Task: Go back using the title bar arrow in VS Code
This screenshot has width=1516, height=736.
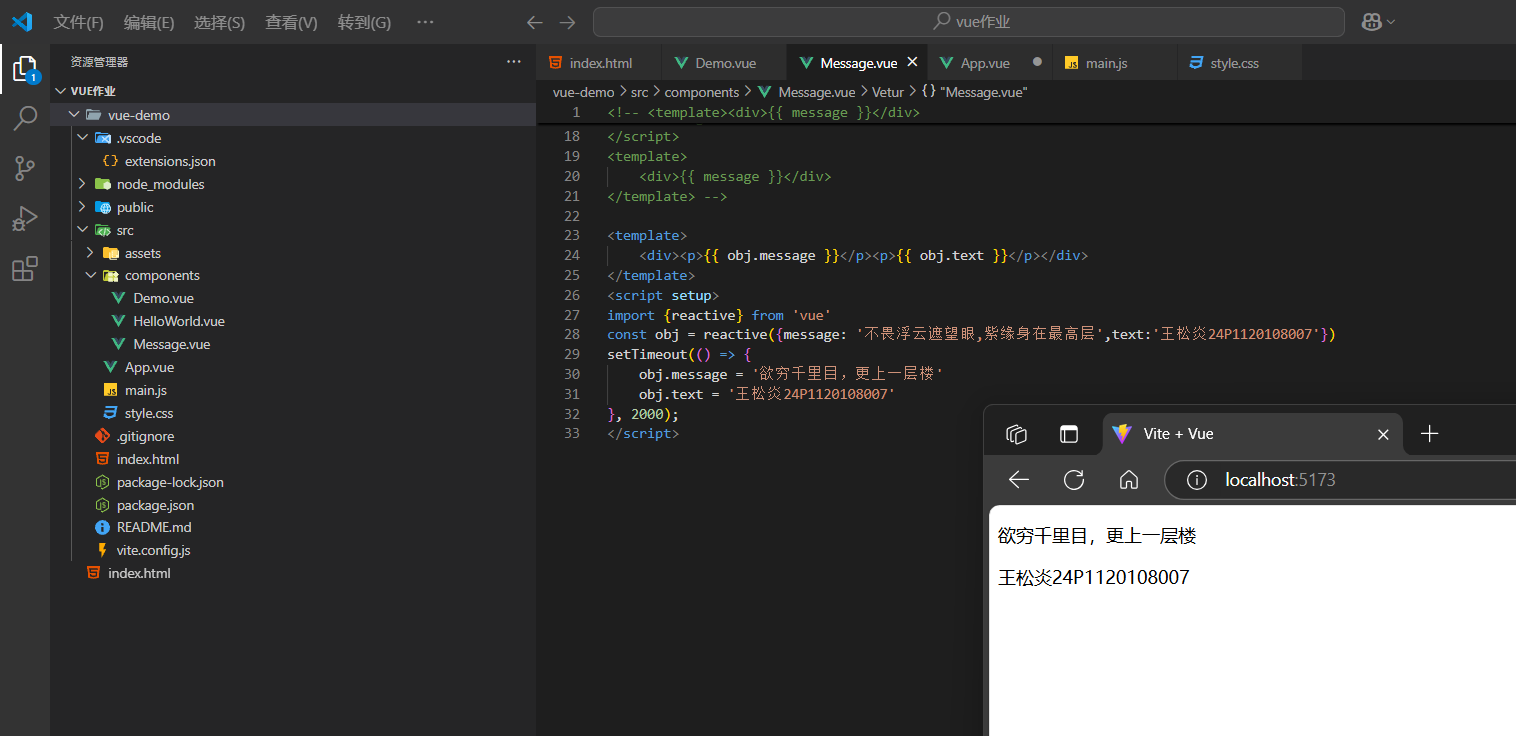Action: pyautogui.click(x=535, y=22)
